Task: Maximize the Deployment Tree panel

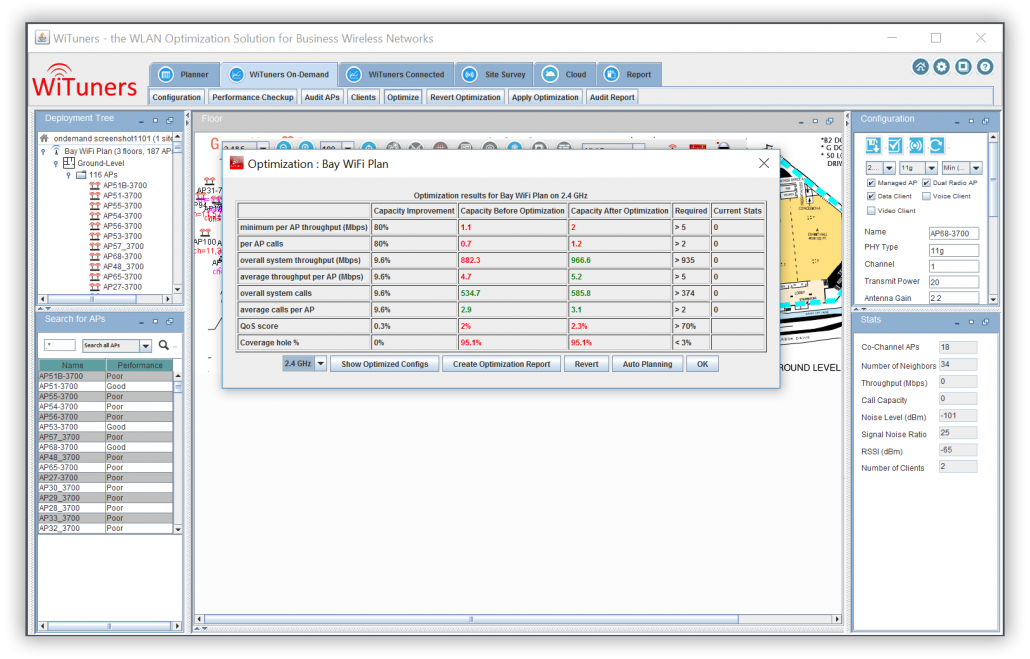Action: (156, 121)
